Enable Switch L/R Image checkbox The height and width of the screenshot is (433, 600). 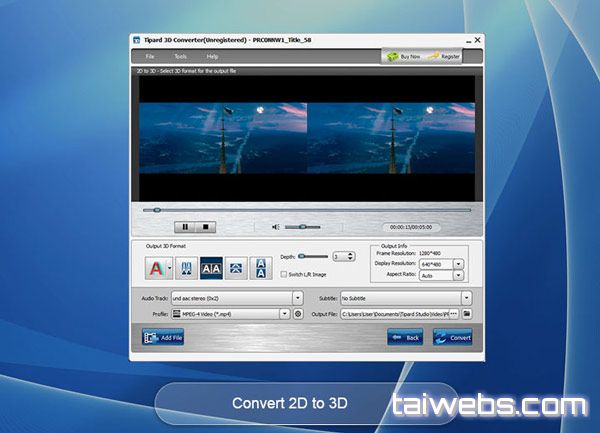[x=283, y=274]
